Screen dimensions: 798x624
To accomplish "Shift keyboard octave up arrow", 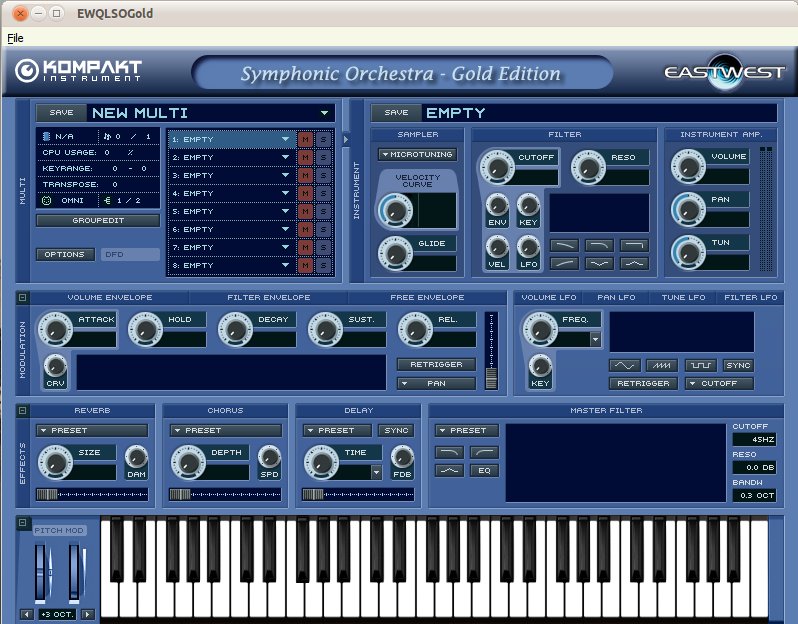I will [x=88, y=614].
